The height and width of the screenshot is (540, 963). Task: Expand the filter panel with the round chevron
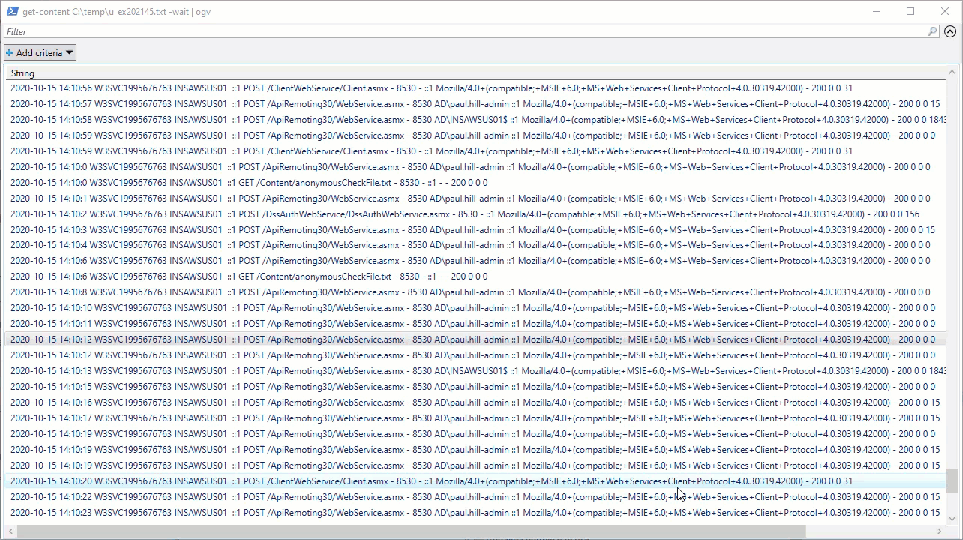[950, 32]
